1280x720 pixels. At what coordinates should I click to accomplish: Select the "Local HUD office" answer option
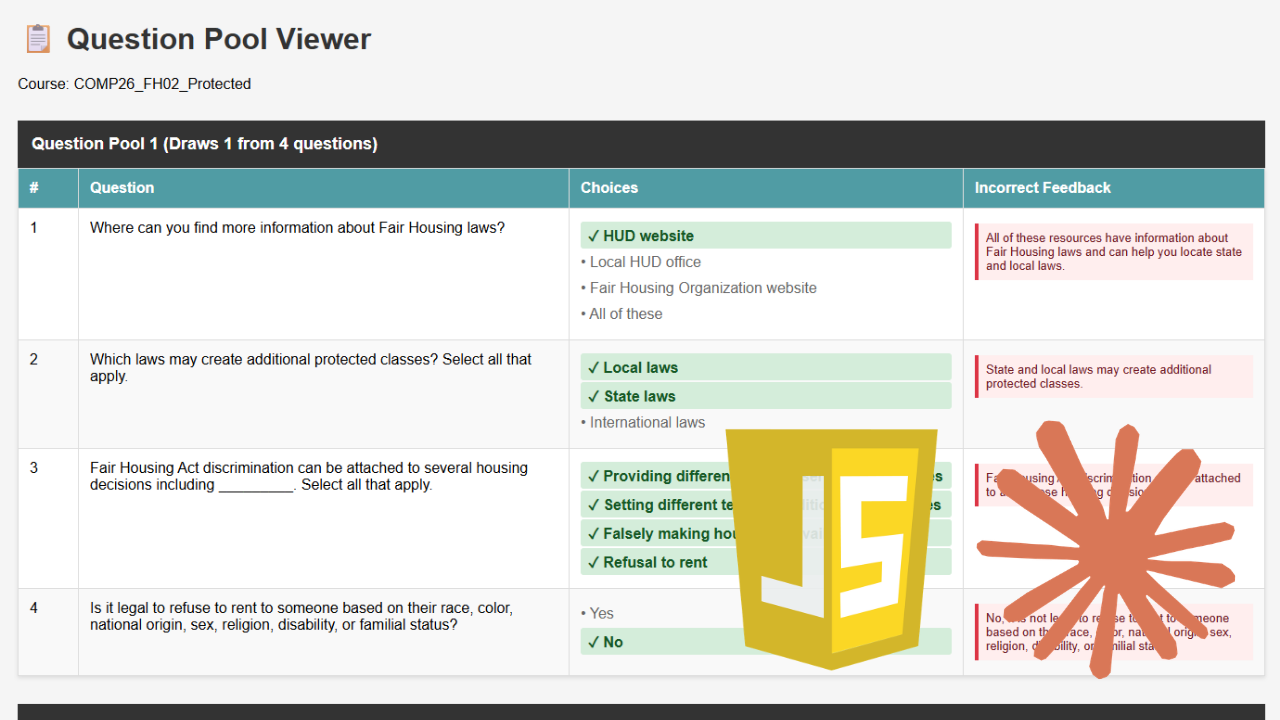pyautogui.click(x=644, y=261)
